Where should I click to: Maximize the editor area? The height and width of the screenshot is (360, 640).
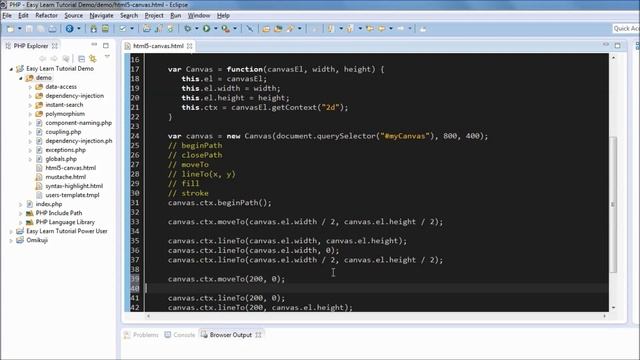pyautogui.click(x=618, y=45)
